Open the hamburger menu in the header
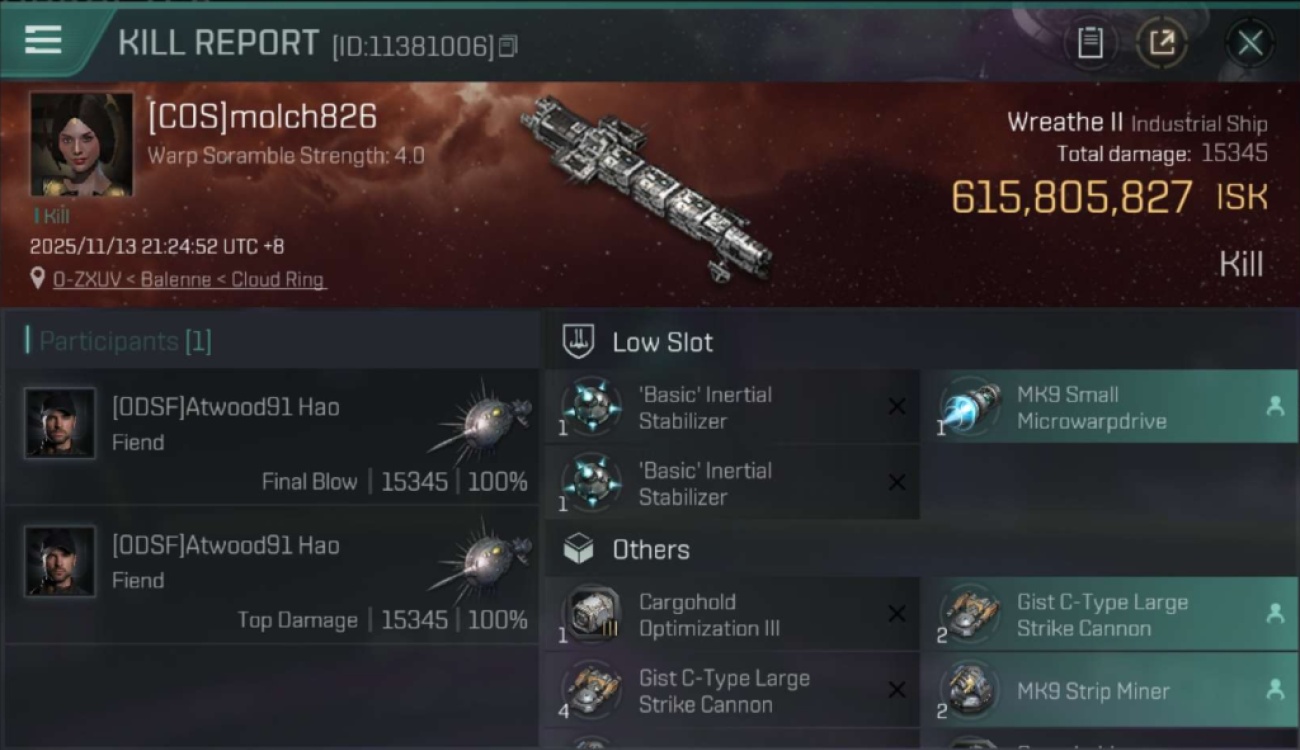This screenshot has width=1300, height=750. tap(43, 41)
